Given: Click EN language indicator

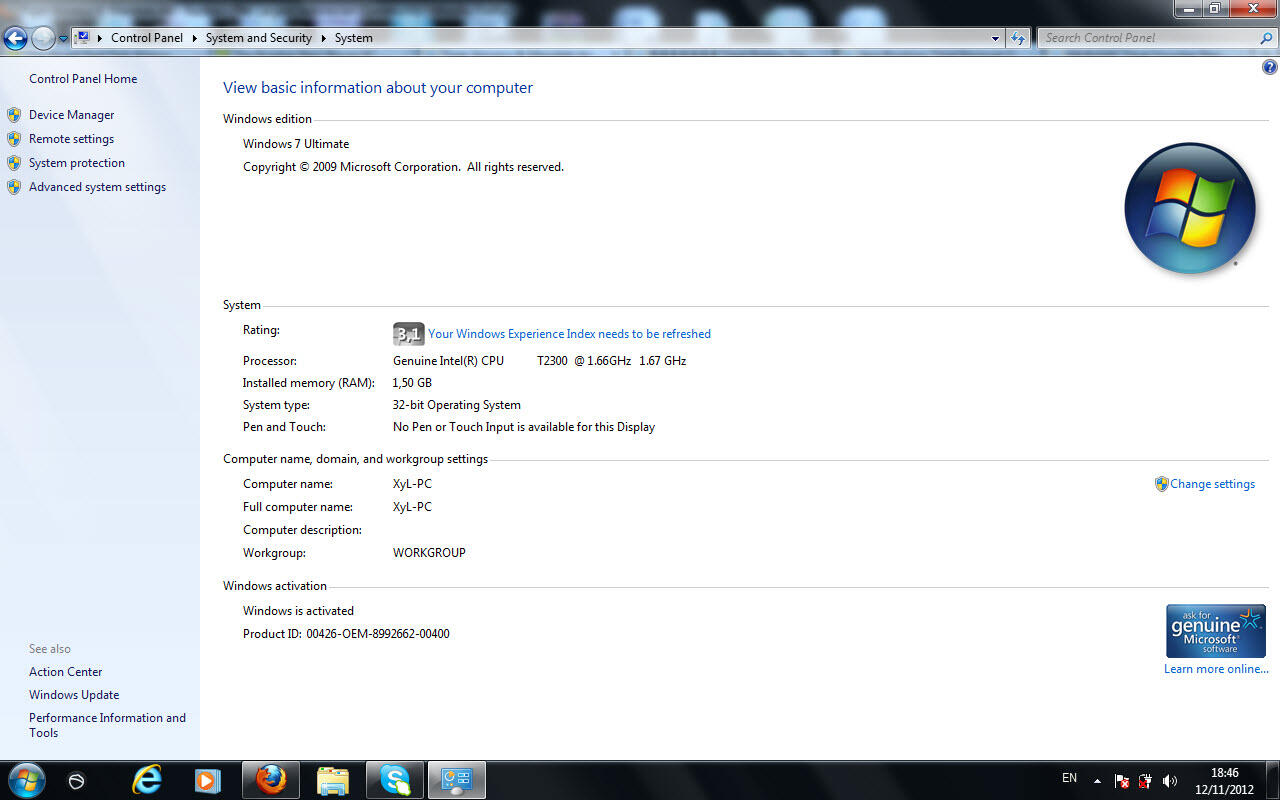Looking at the screenshot, I should click(x=1069, y=778).
